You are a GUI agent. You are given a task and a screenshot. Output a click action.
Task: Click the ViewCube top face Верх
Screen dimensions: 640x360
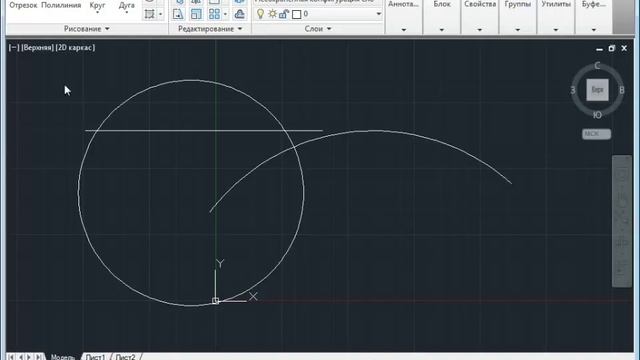[x=597, y=90]
